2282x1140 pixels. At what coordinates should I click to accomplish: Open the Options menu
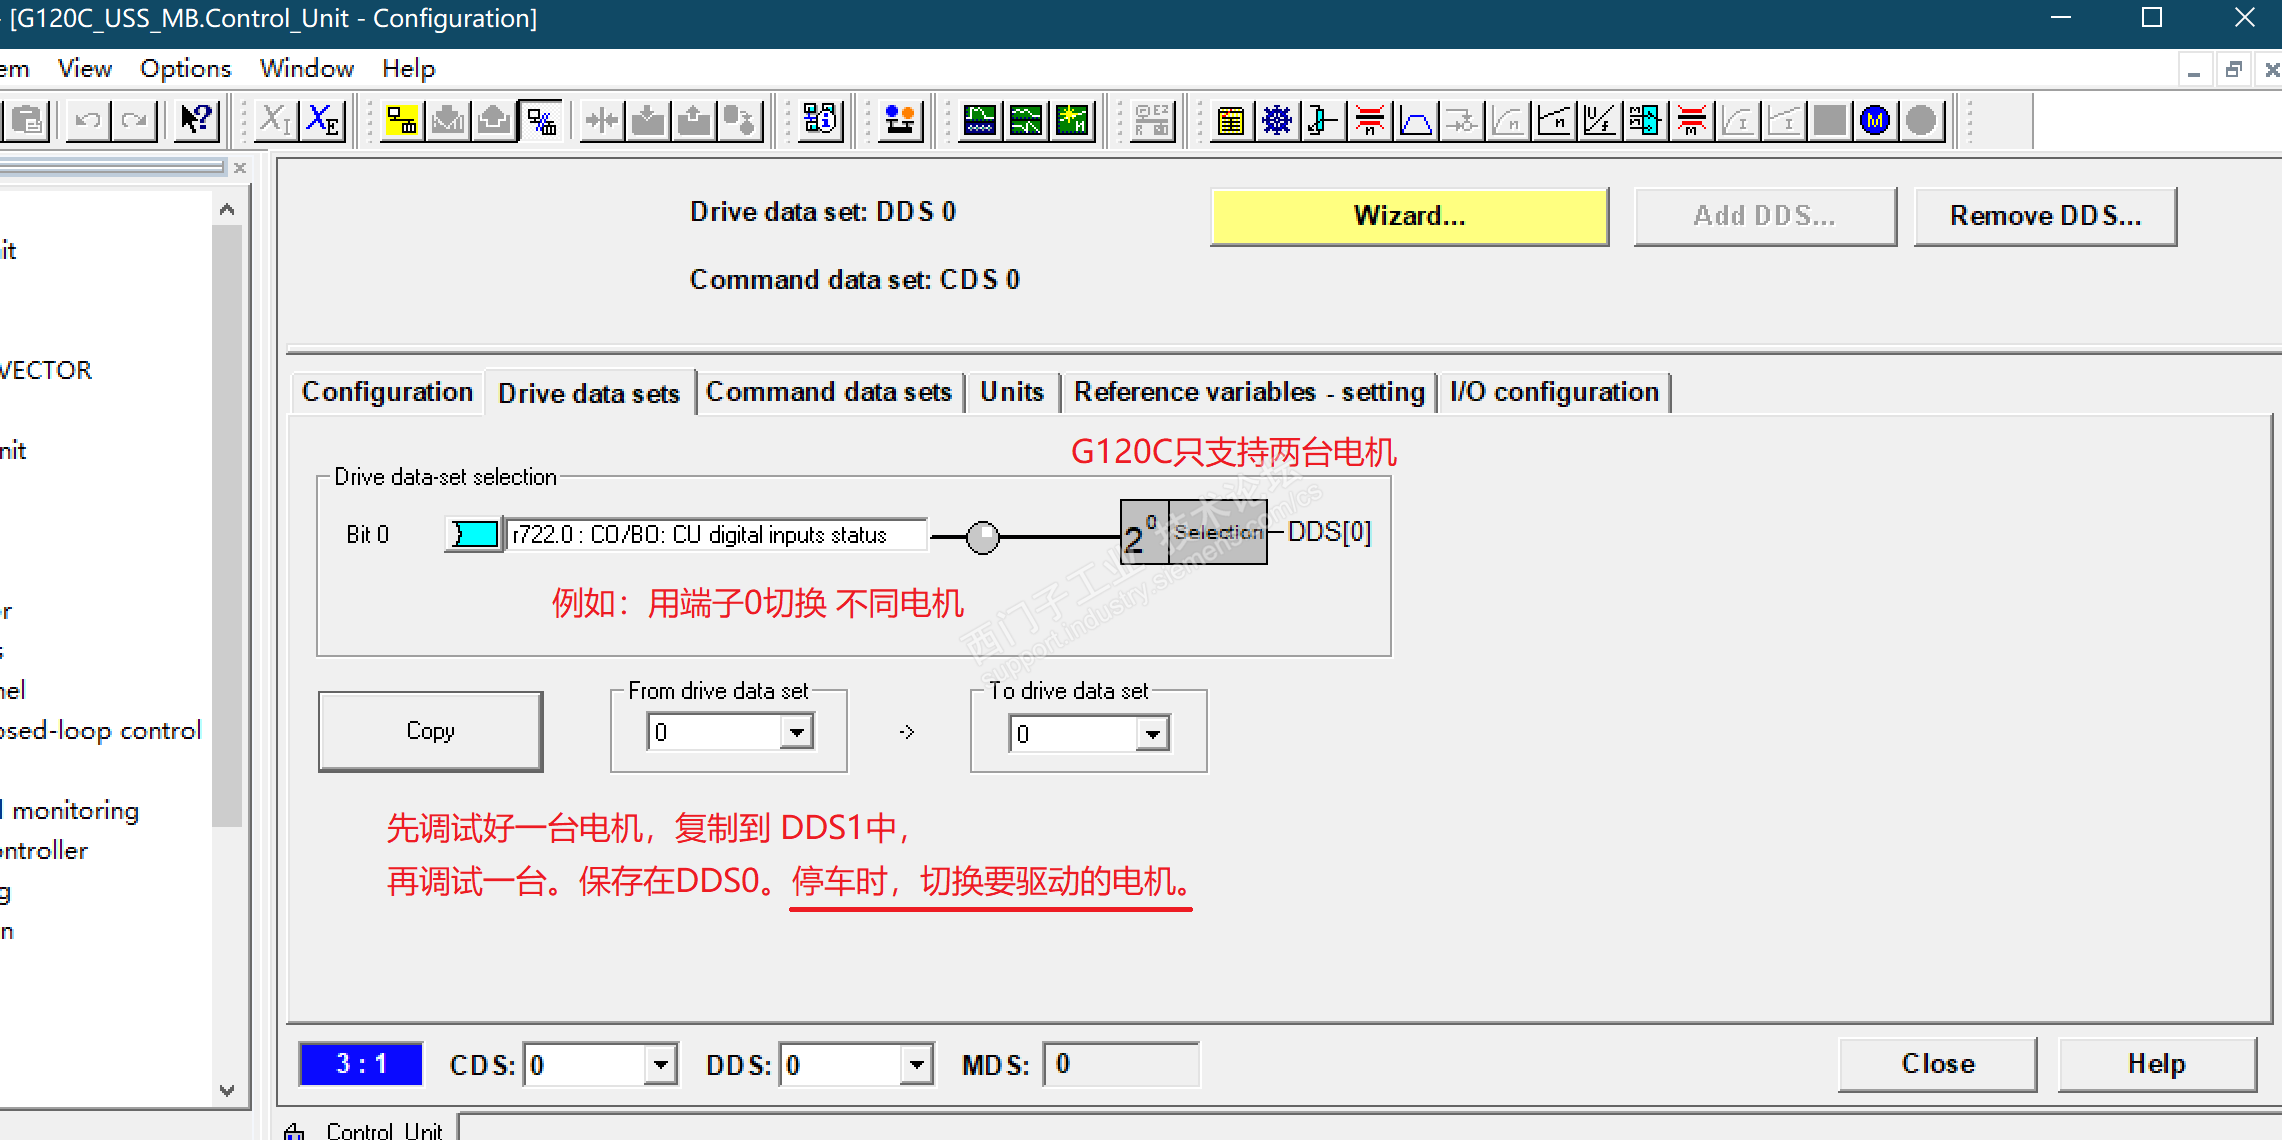tap(185, 68)
